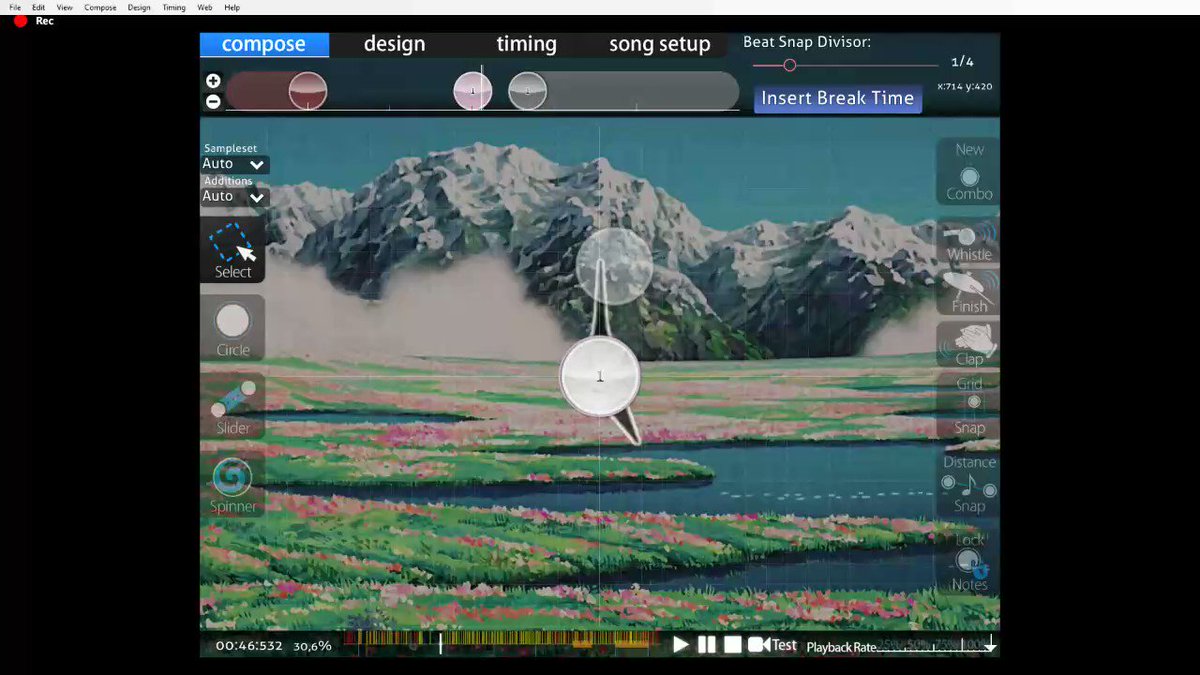Image resolution: width=1200 pixels, height=675 pixels.
Task: Open the Edit menu
Action: coord(38,7)
